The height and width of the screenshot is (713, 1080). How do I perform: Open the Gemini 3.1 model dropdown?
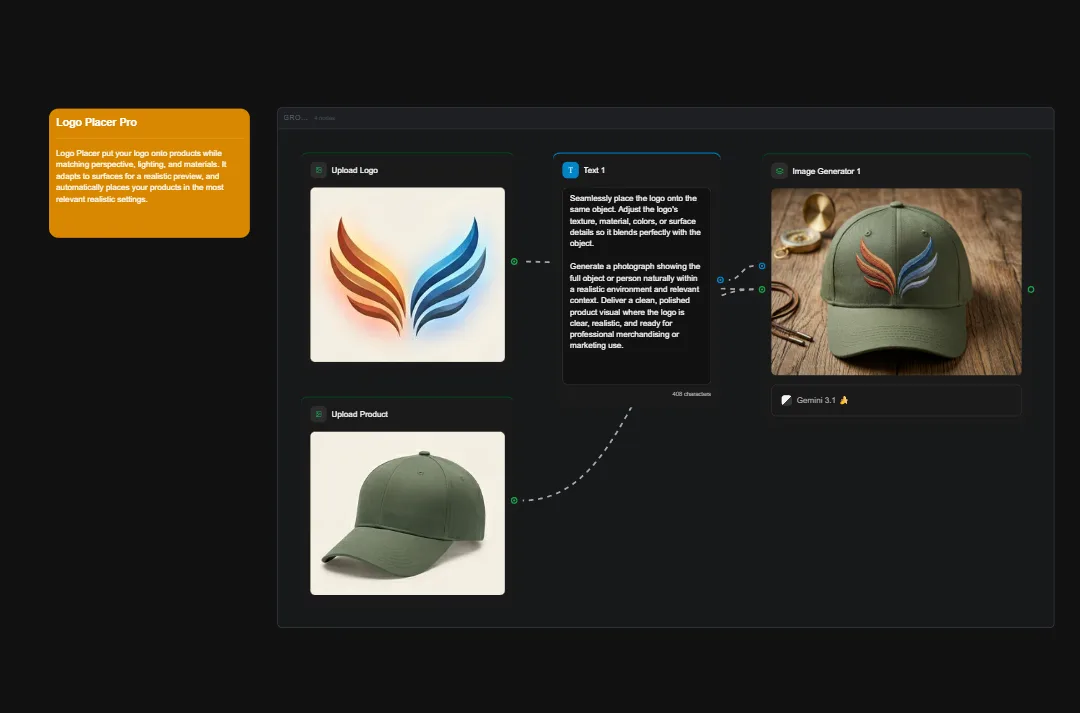[x=895, y=400]
